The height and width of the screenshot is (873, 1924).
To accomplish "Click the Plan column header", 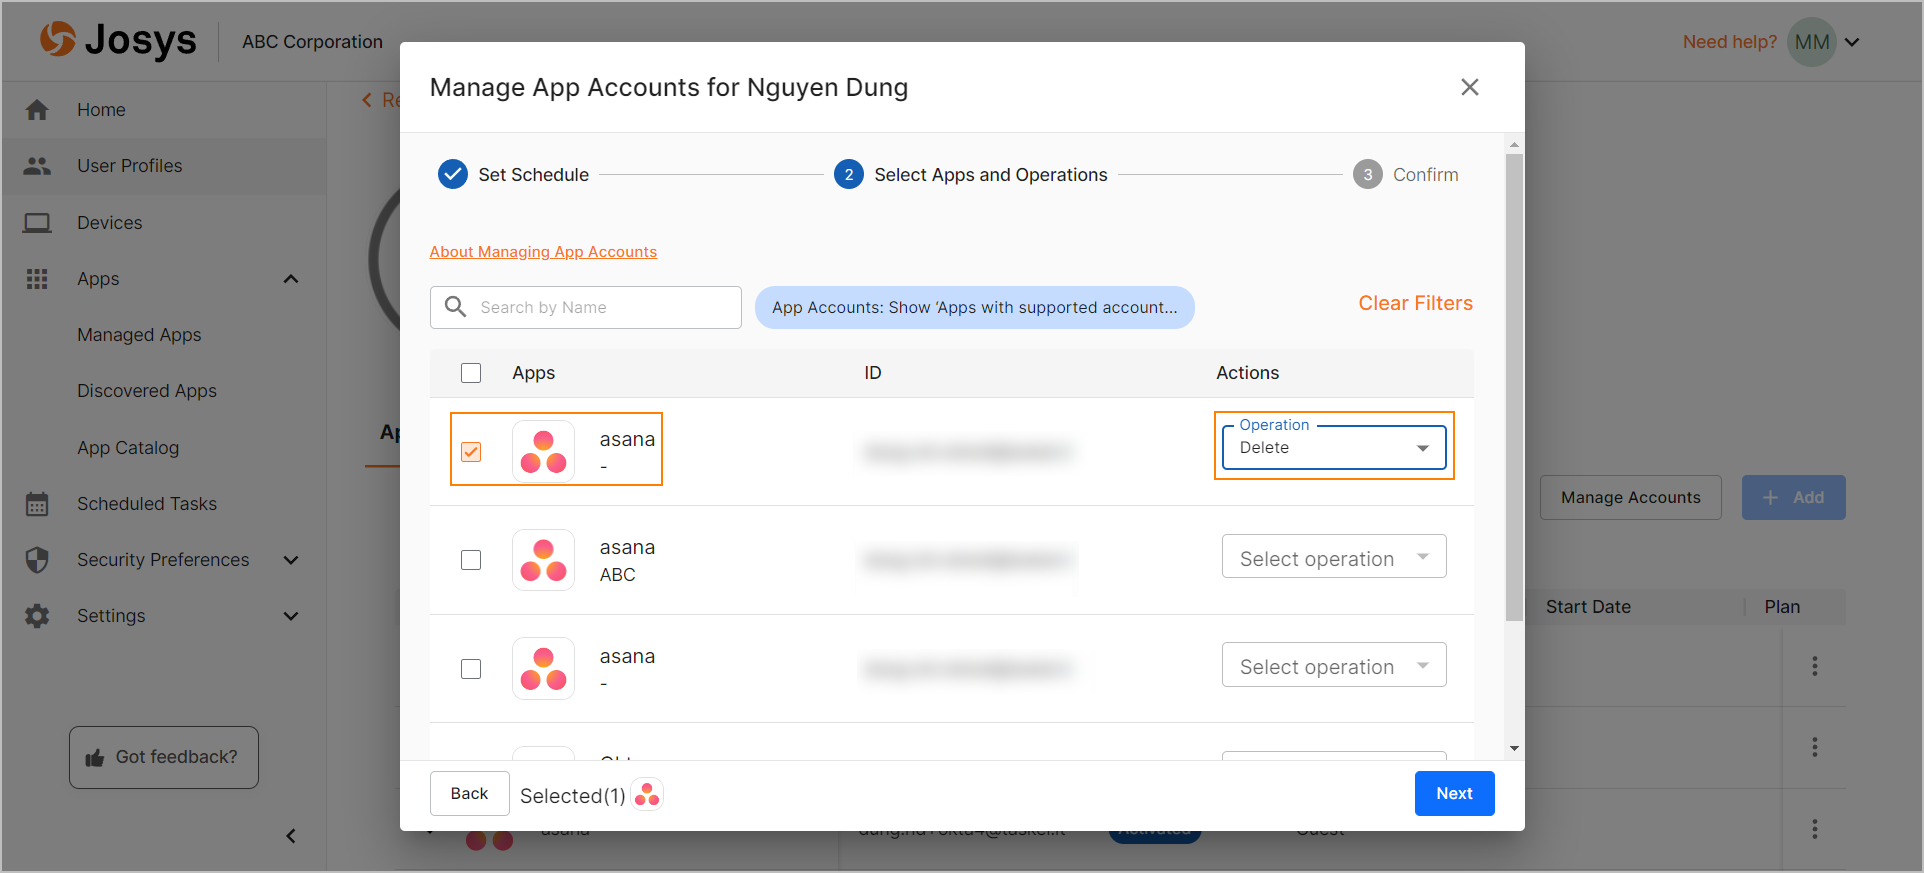I will [x=1782, y=607].
